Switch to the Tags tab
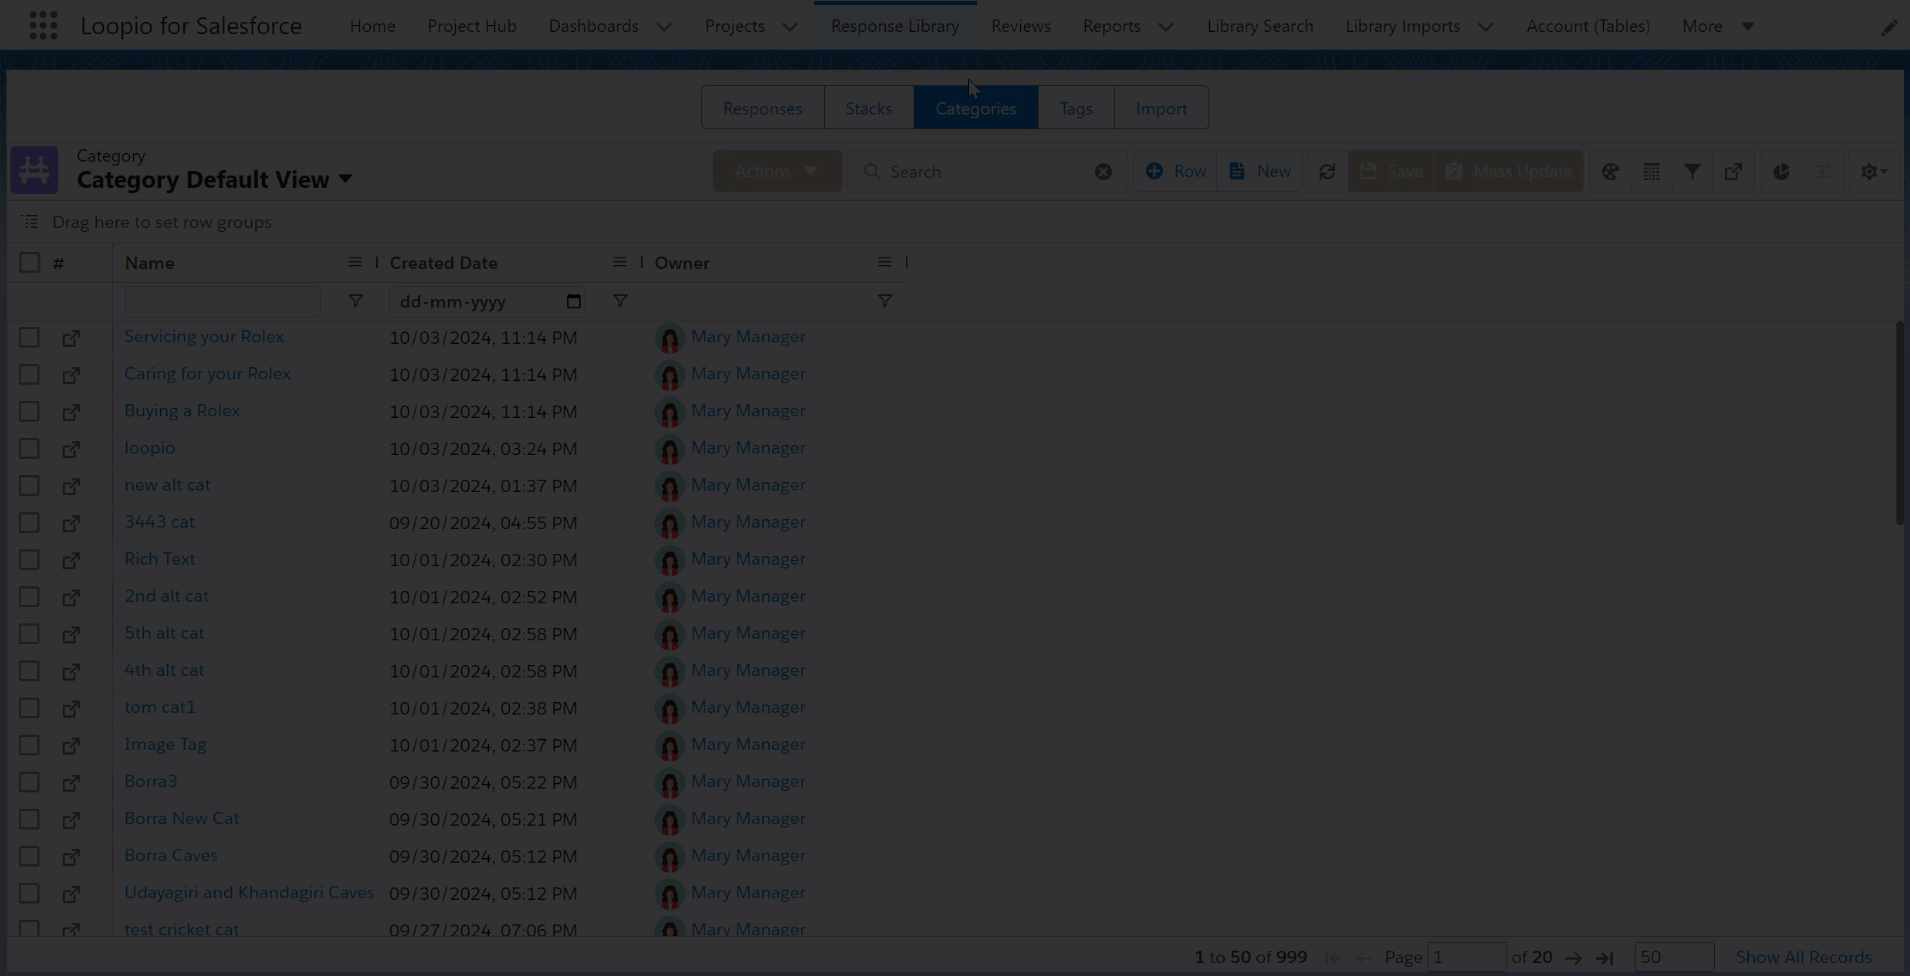Image resolution: width=1910 pixels, height=976 pixels. click(x=1076, y=108)
